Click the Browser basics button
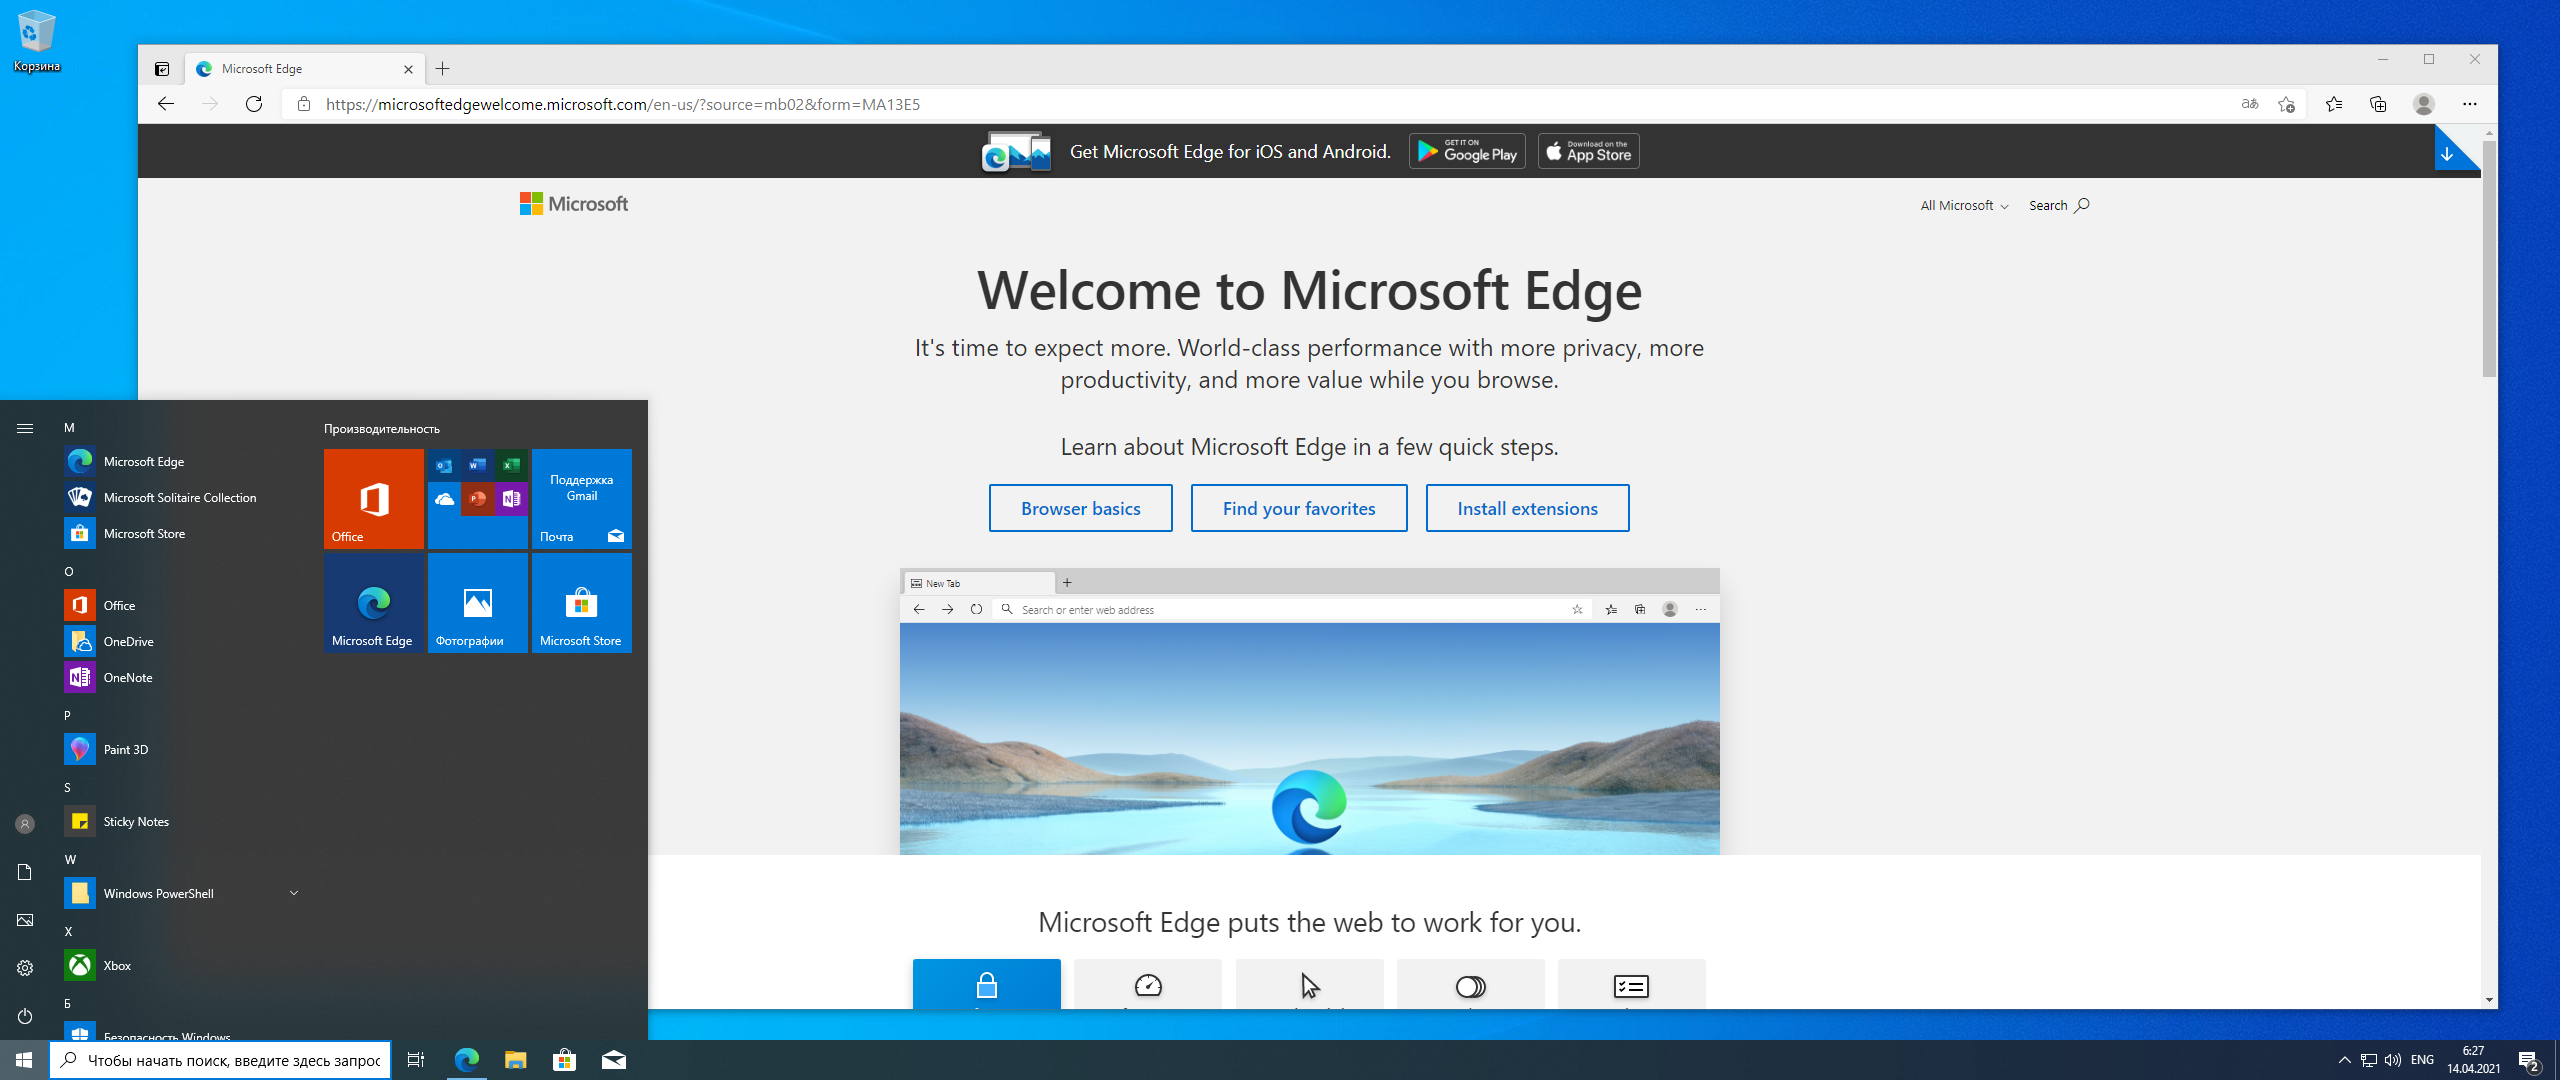Viewport: 2560px width, 1080px height. click(1081, 508)
